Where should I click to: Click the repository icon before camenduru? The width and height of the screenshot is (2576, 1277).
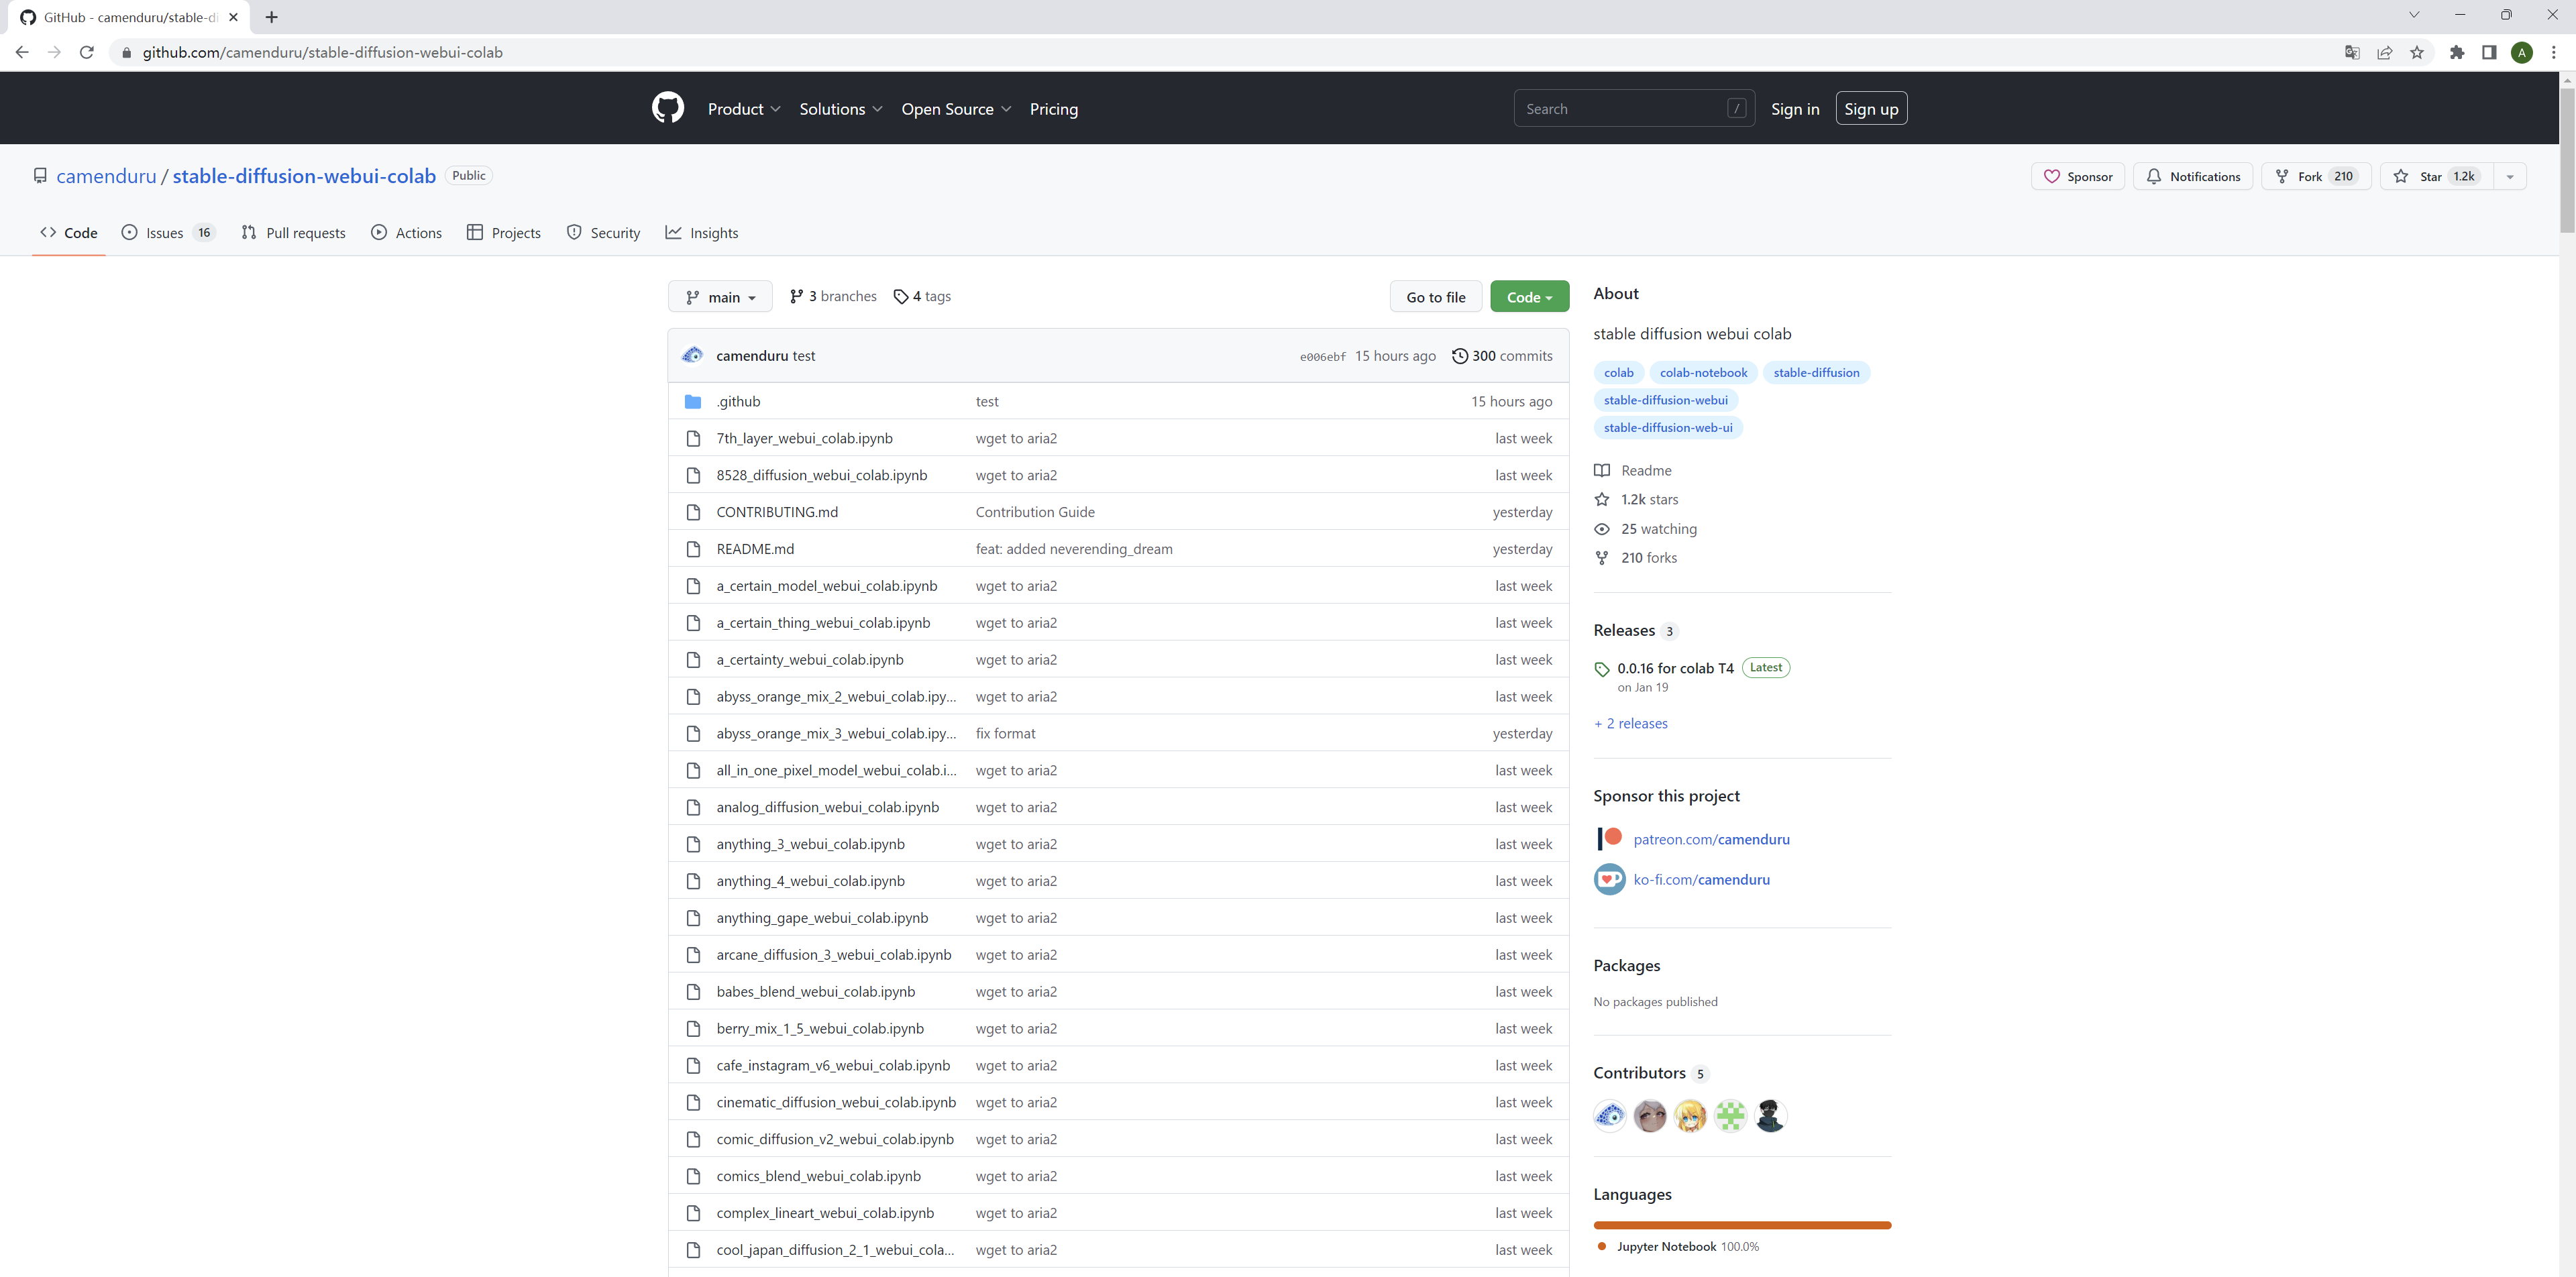click(x=40, y=176)
